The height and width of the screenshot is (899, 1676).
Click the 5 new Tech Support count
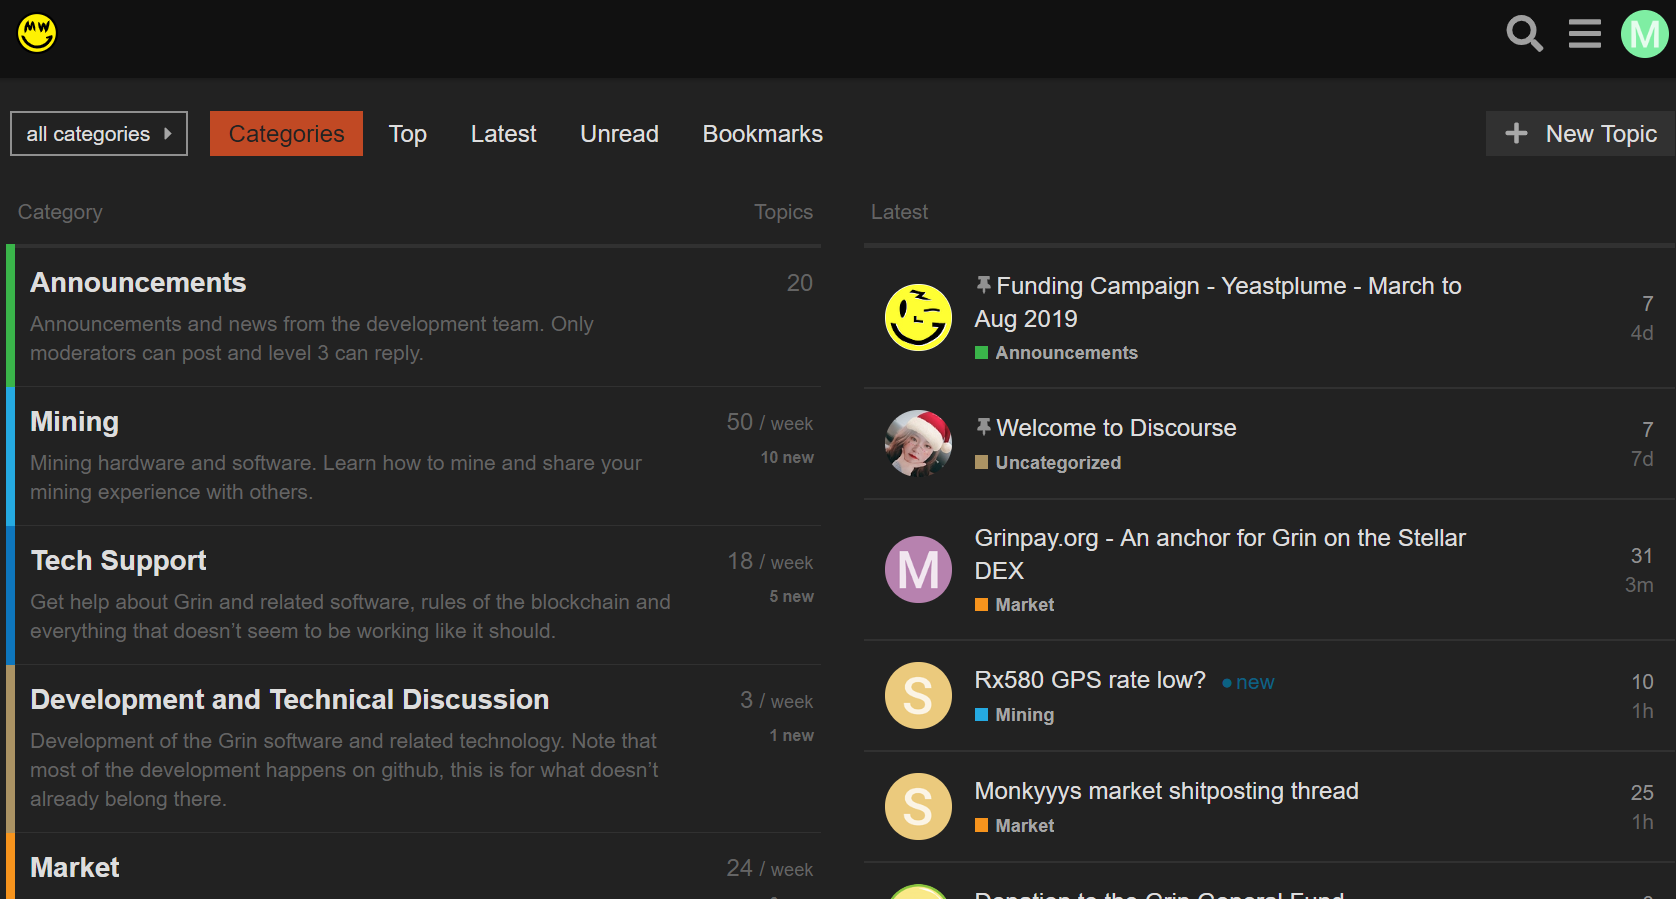tap(791, 597)
